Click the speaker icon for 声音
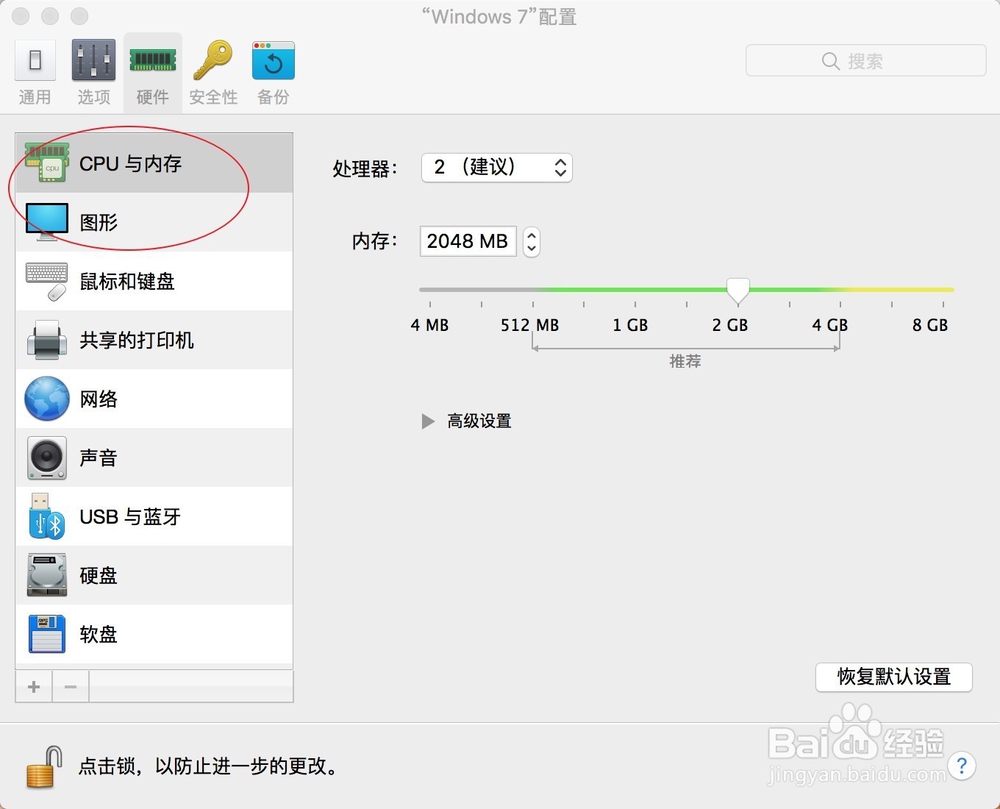Viewport: 1000px width, 809px height. click(x=47, y=458)
